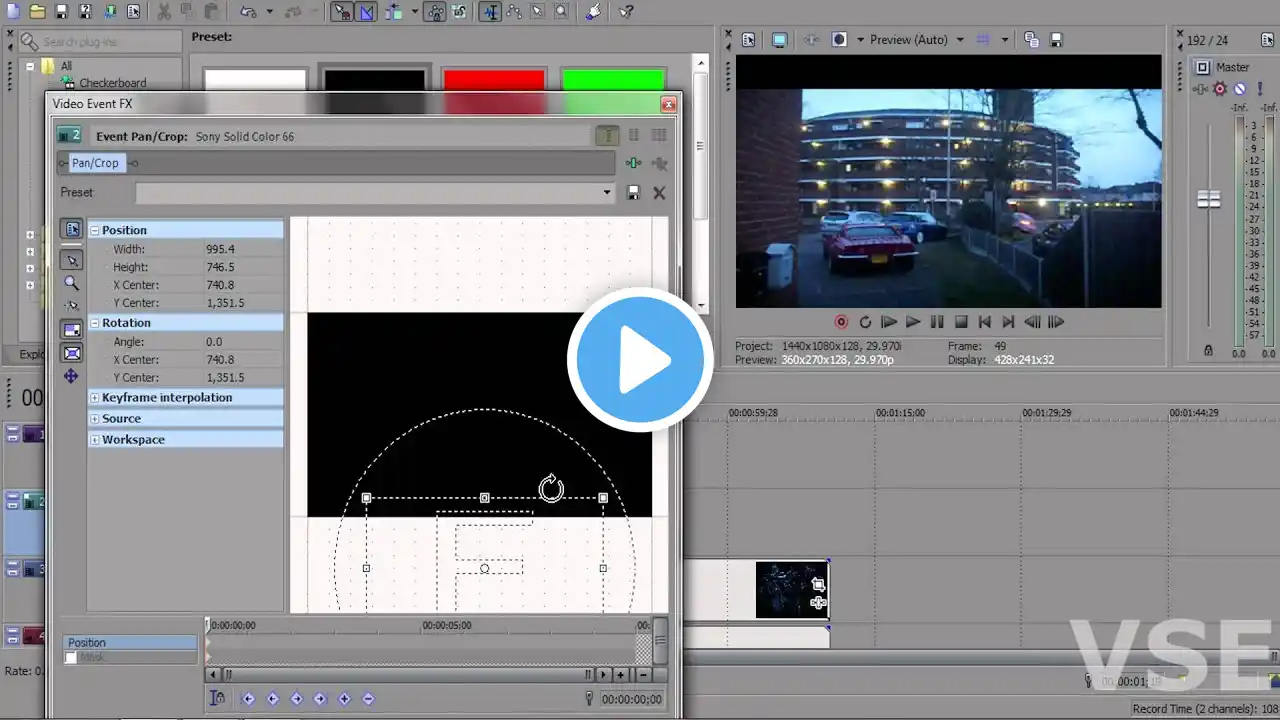Viewport: 1280px width, 720px height.
Task: Save the project using the floppy icon
Action: [61, 12]
